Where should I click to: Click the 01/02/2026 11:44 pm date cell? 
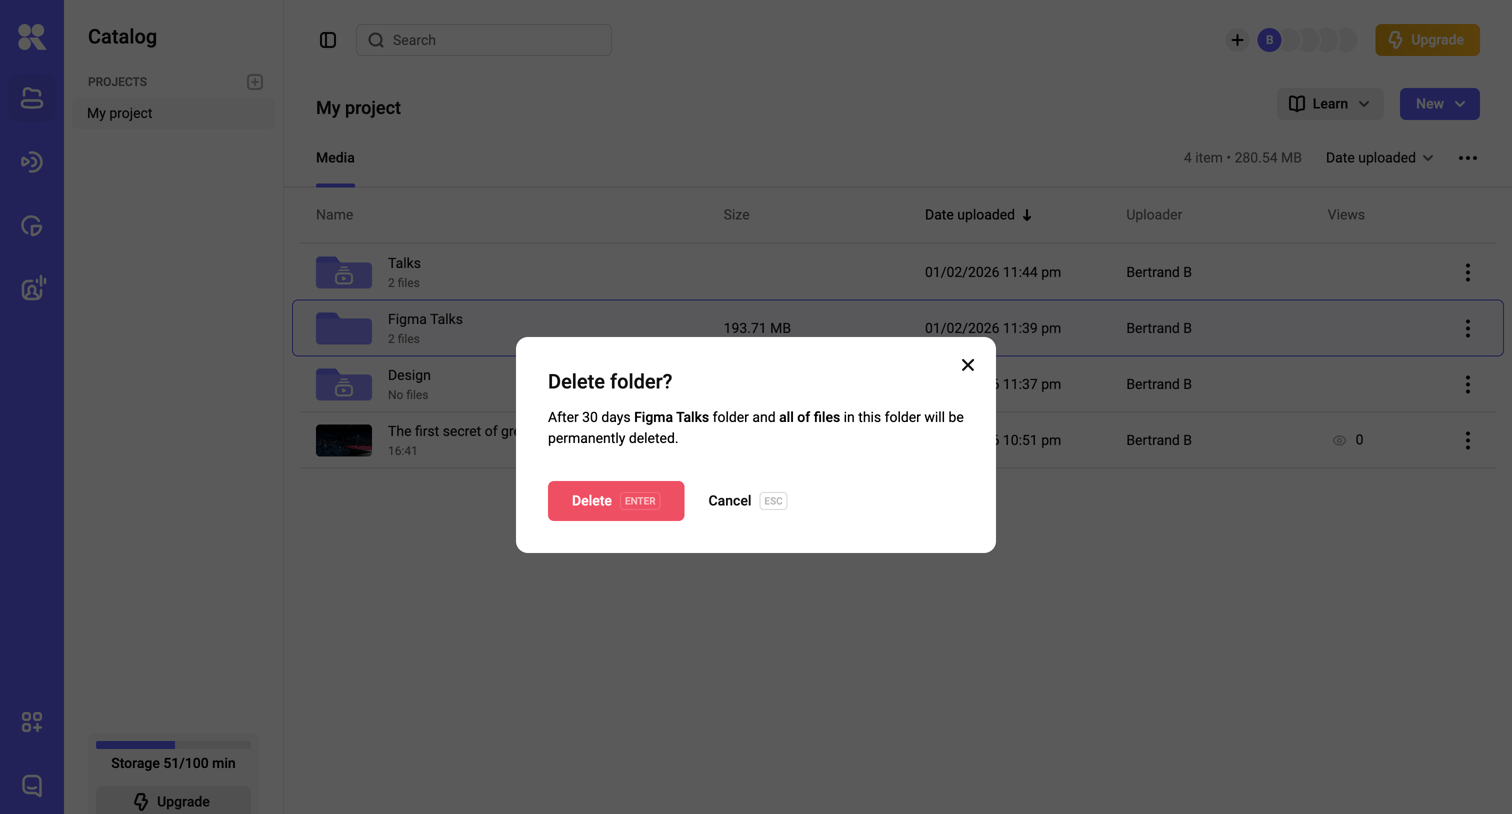point(993,272)
